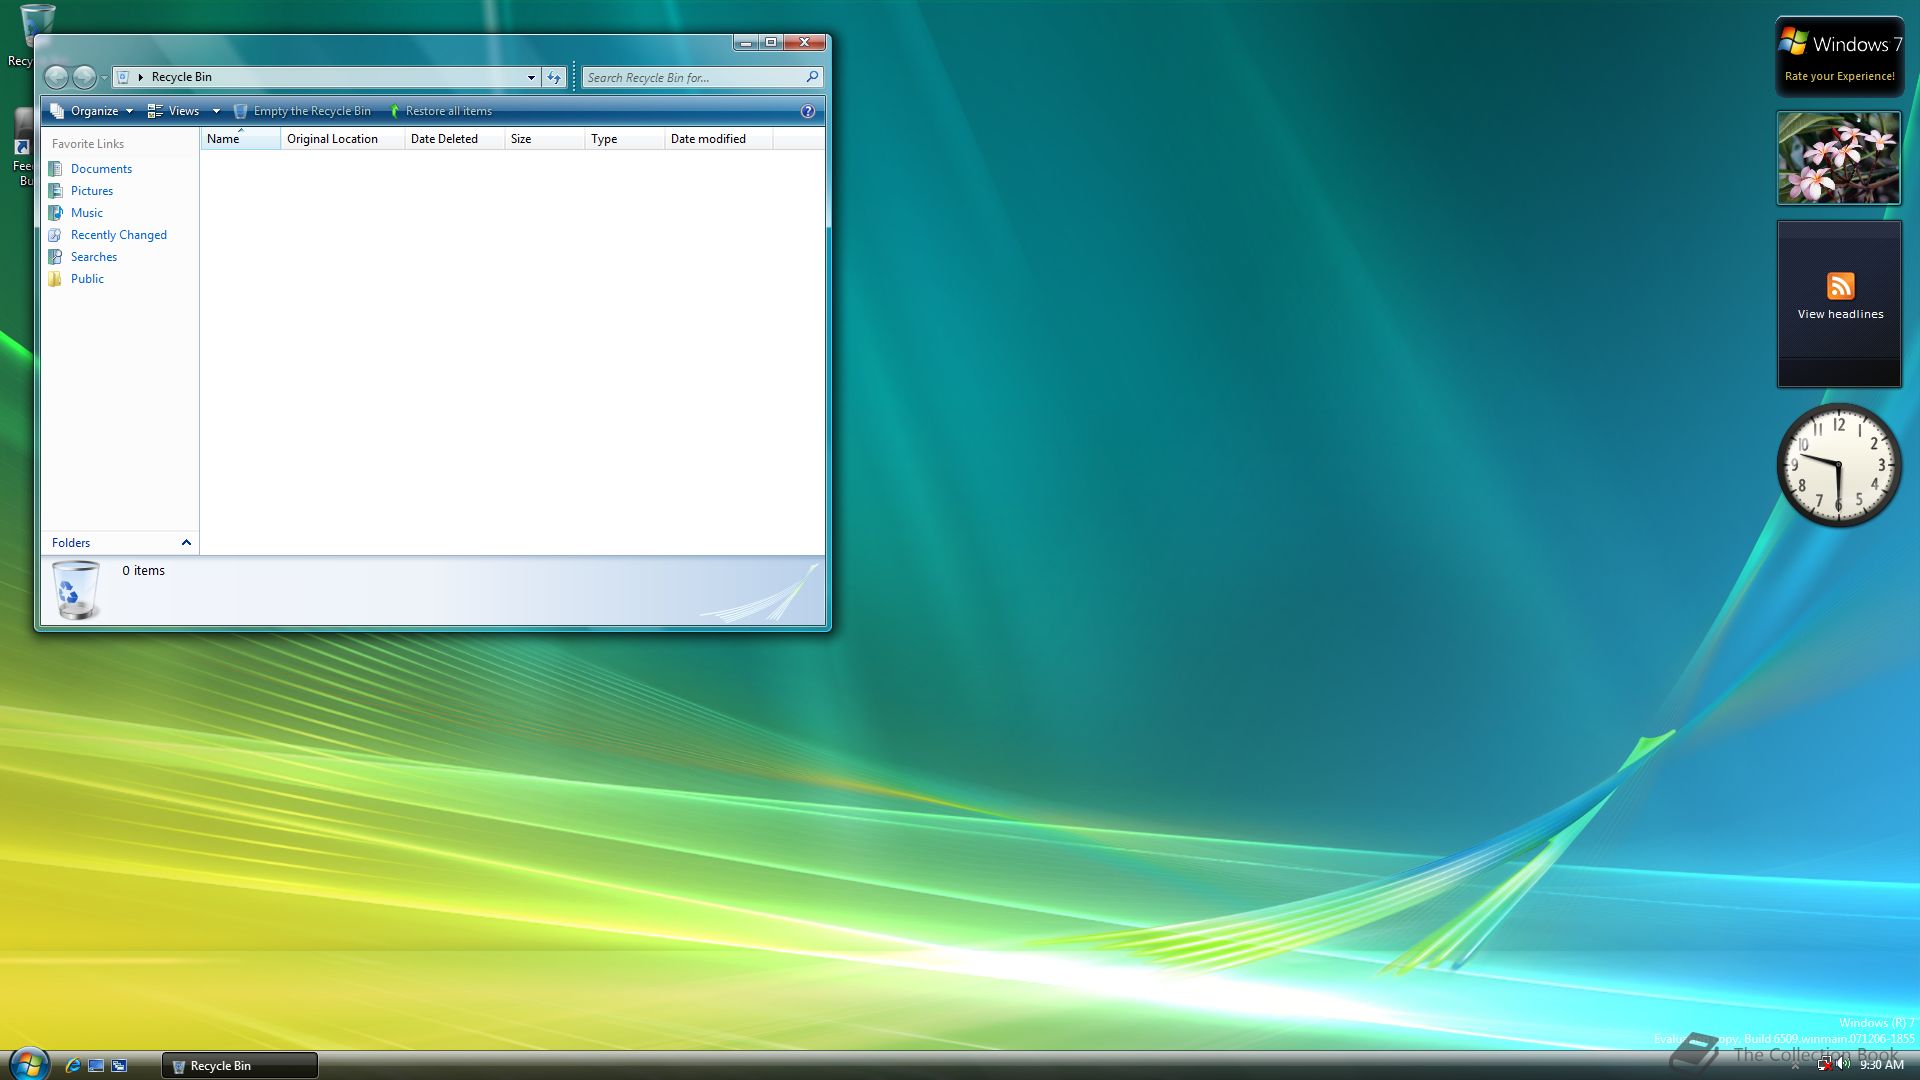Refresh the Recycle Bin view

coord(554,77)
